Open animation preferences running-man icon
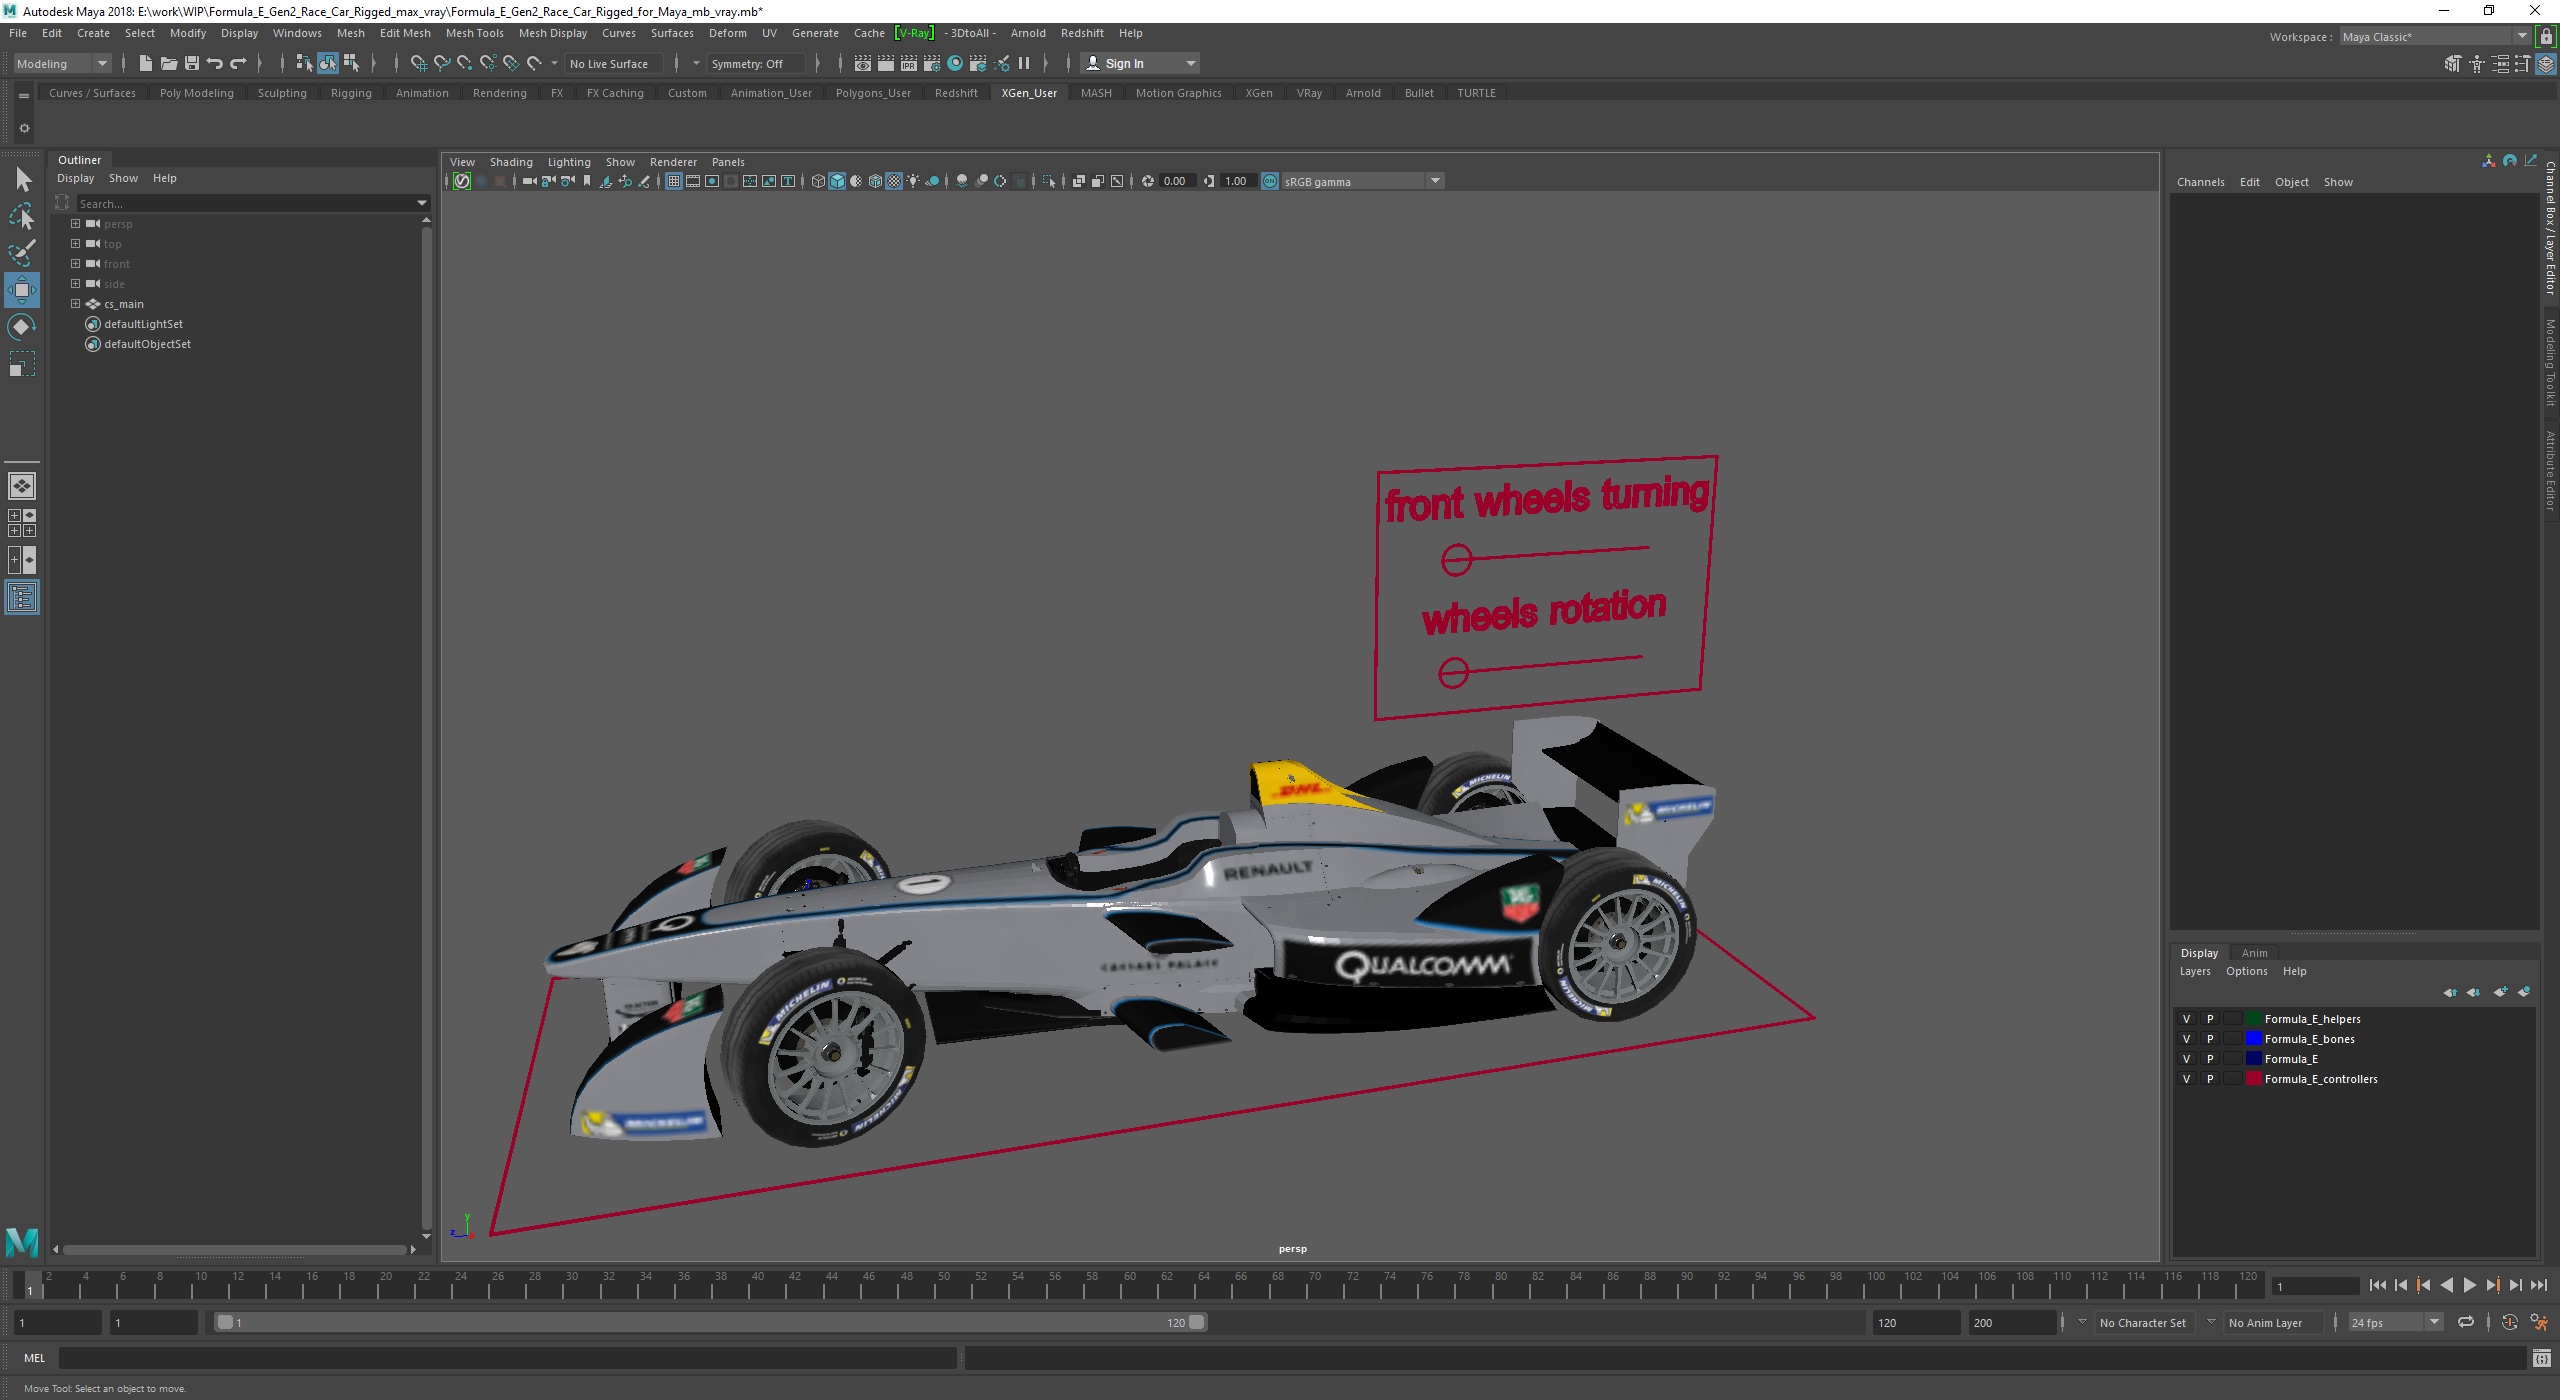The image size is (2560, 1400). 2538,1322
